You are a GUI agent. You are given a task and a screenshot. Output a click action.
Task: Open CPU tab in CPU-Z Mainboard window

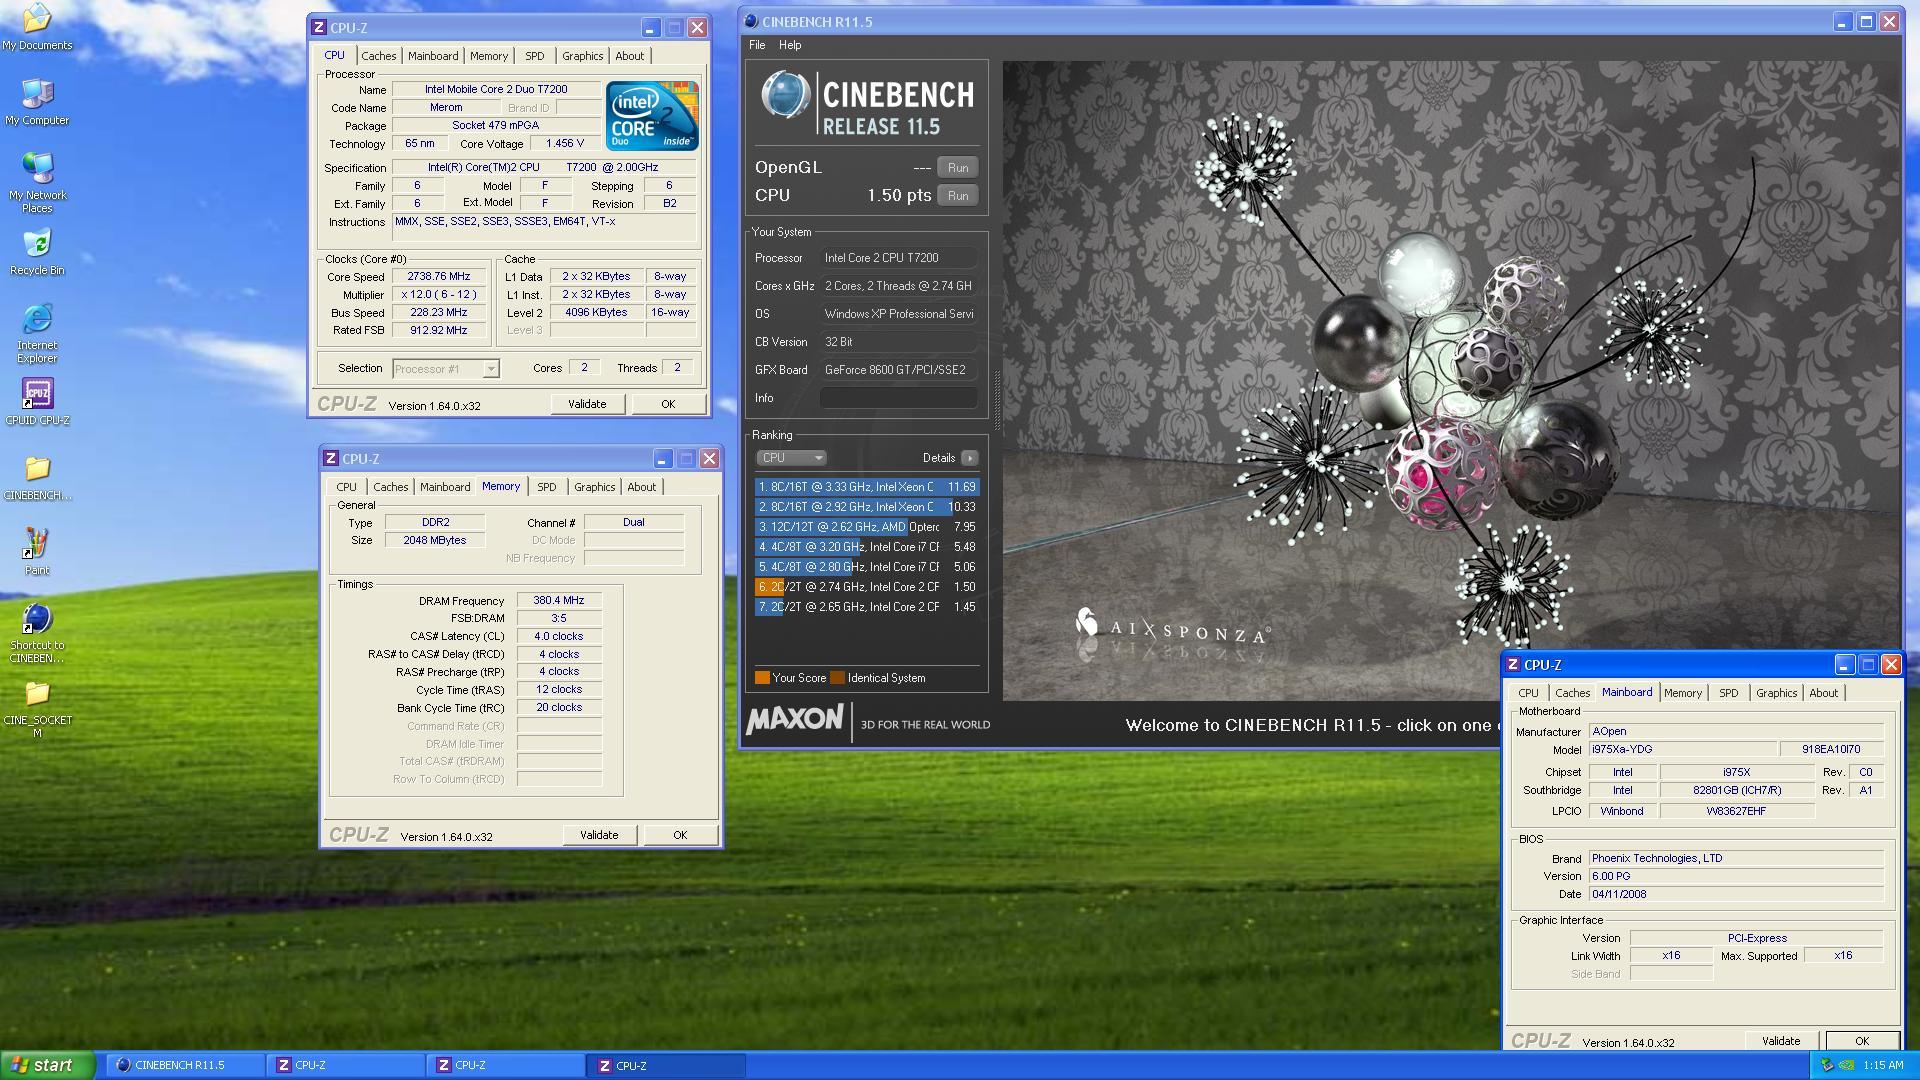(1528, 693)
